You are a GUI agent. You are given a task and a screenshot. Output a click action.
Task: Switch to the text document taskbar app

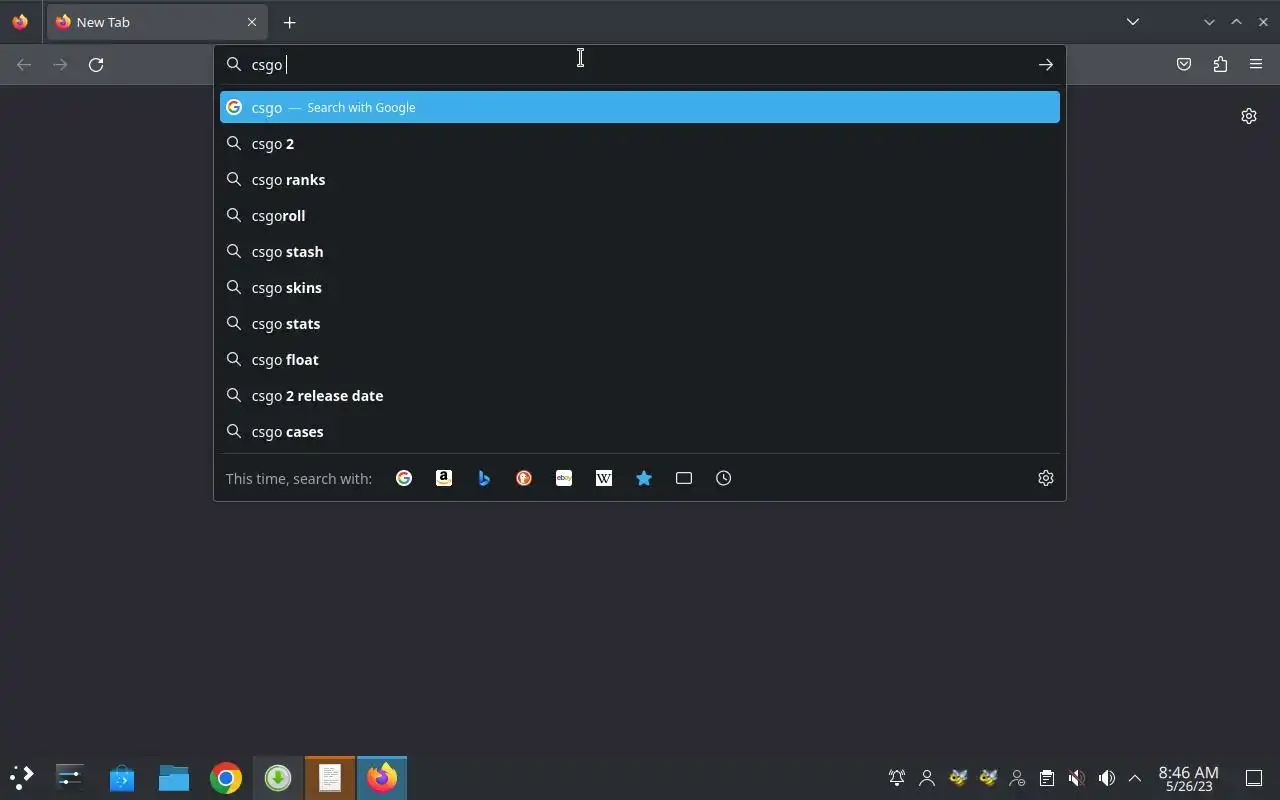pyautogui.click(x=330, y=777)
